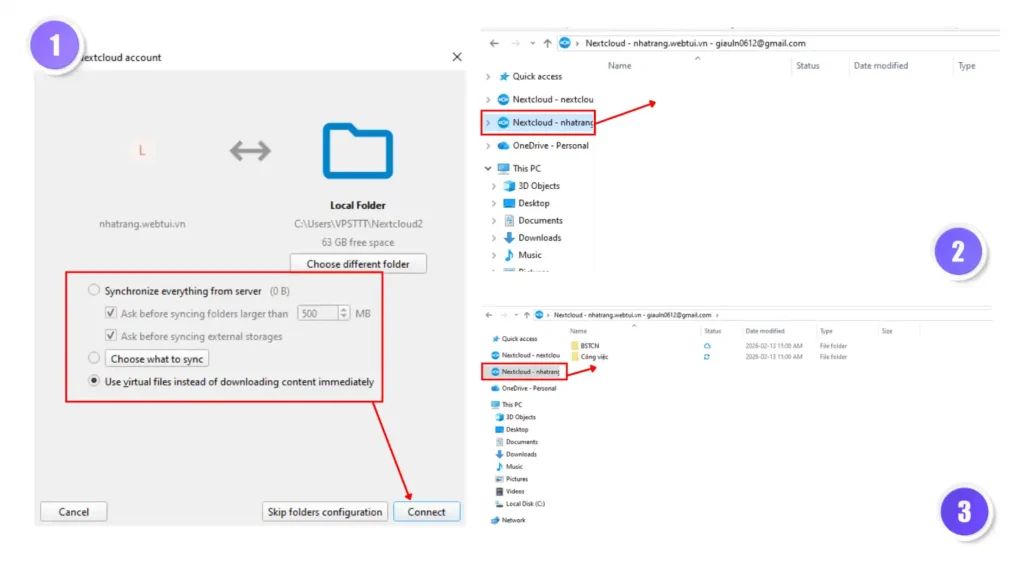Click the Công việc folder sync status icon
The image size is (1024, 571).
(x=707, y=357)
